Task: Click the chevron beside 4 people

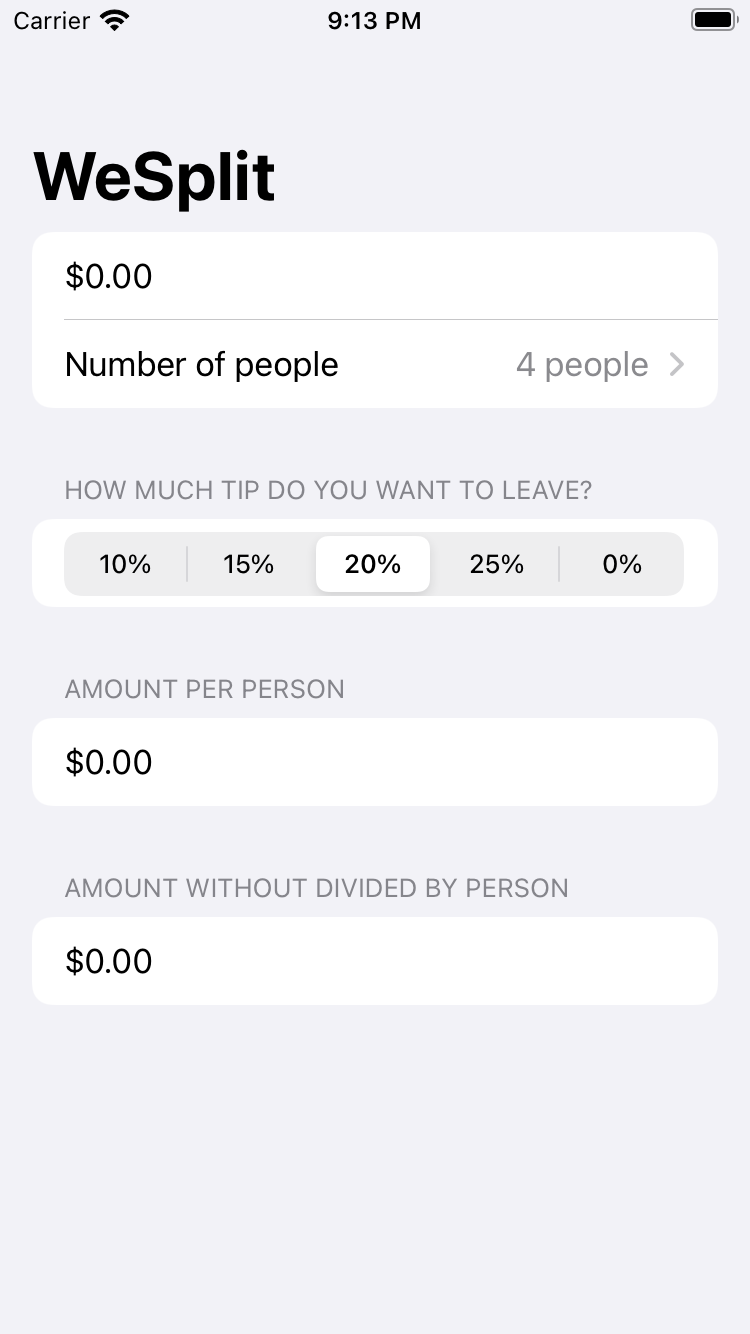Action: pyautogui.click(x=677, y=365)
